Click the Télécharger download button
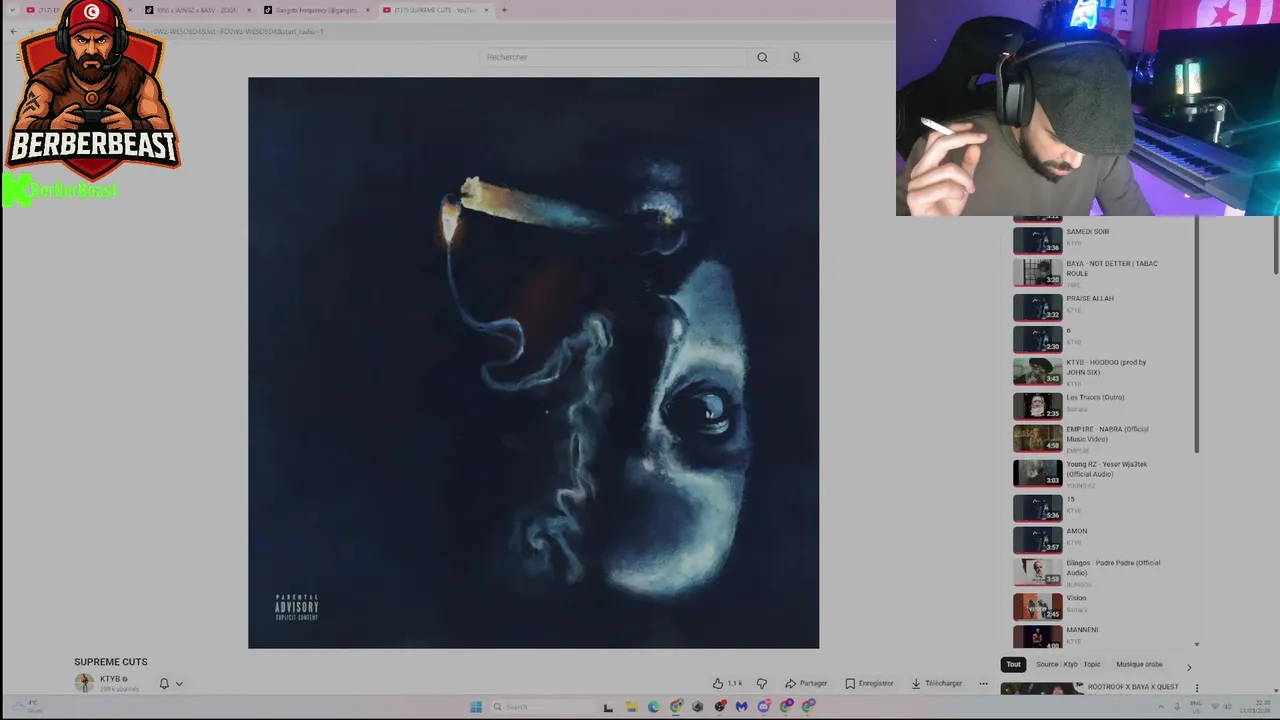The height and width of the screenshot is (720, 1280). click(x=937, y=684)
